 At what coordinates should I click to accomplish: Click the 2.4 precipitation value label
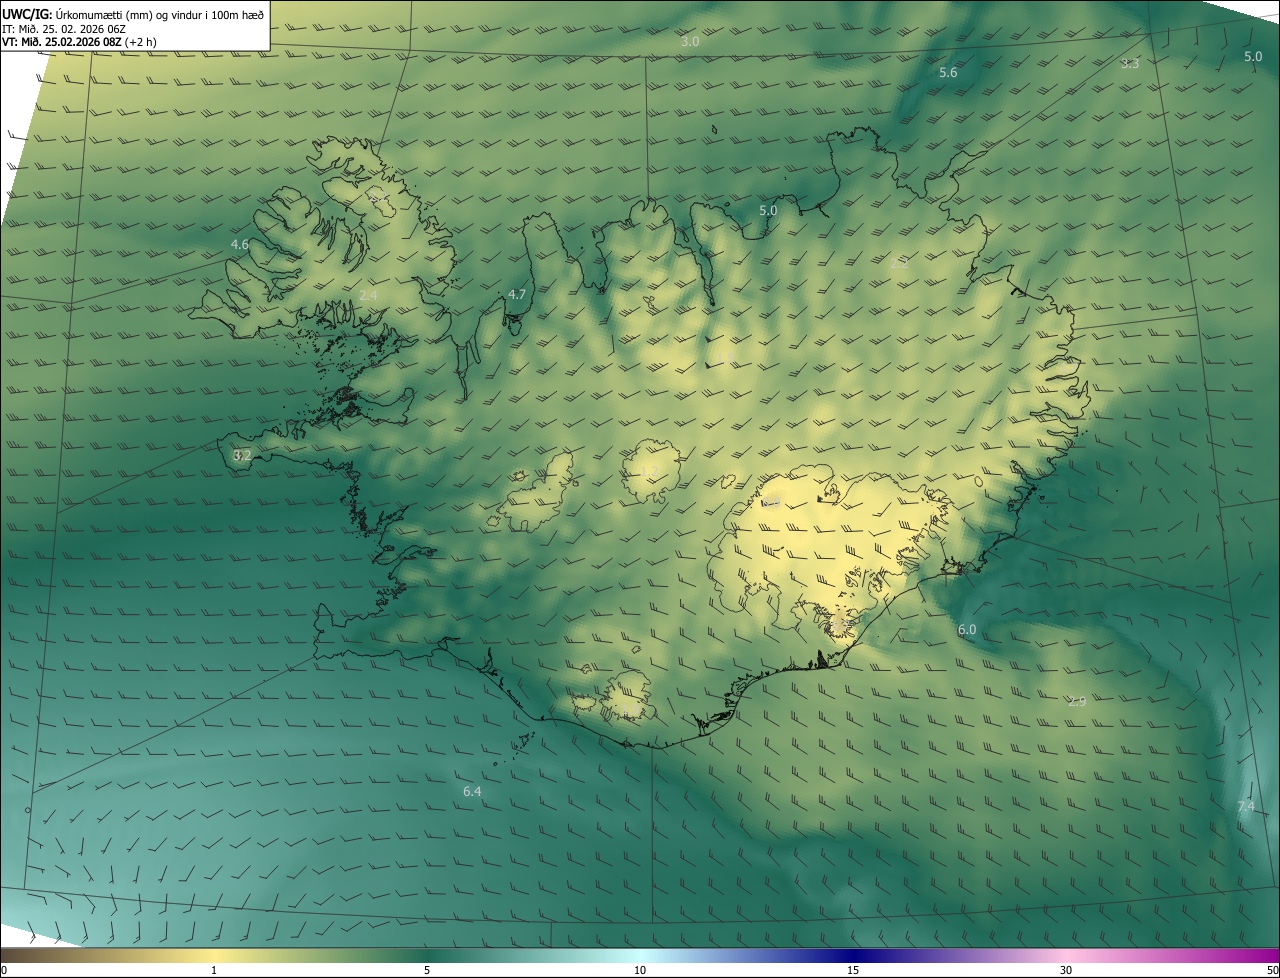[368, 295]
